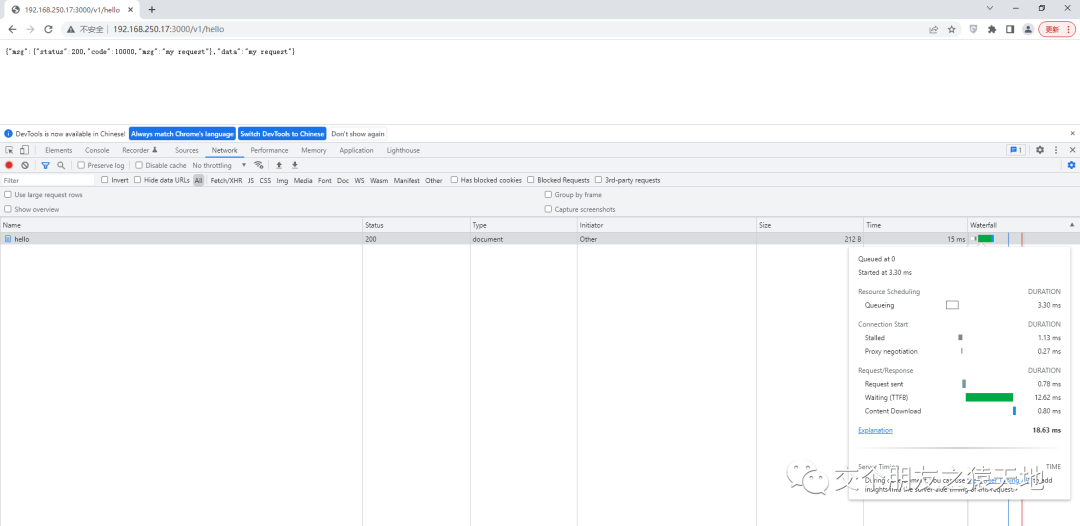Reload the current page

tap(48, 29)
